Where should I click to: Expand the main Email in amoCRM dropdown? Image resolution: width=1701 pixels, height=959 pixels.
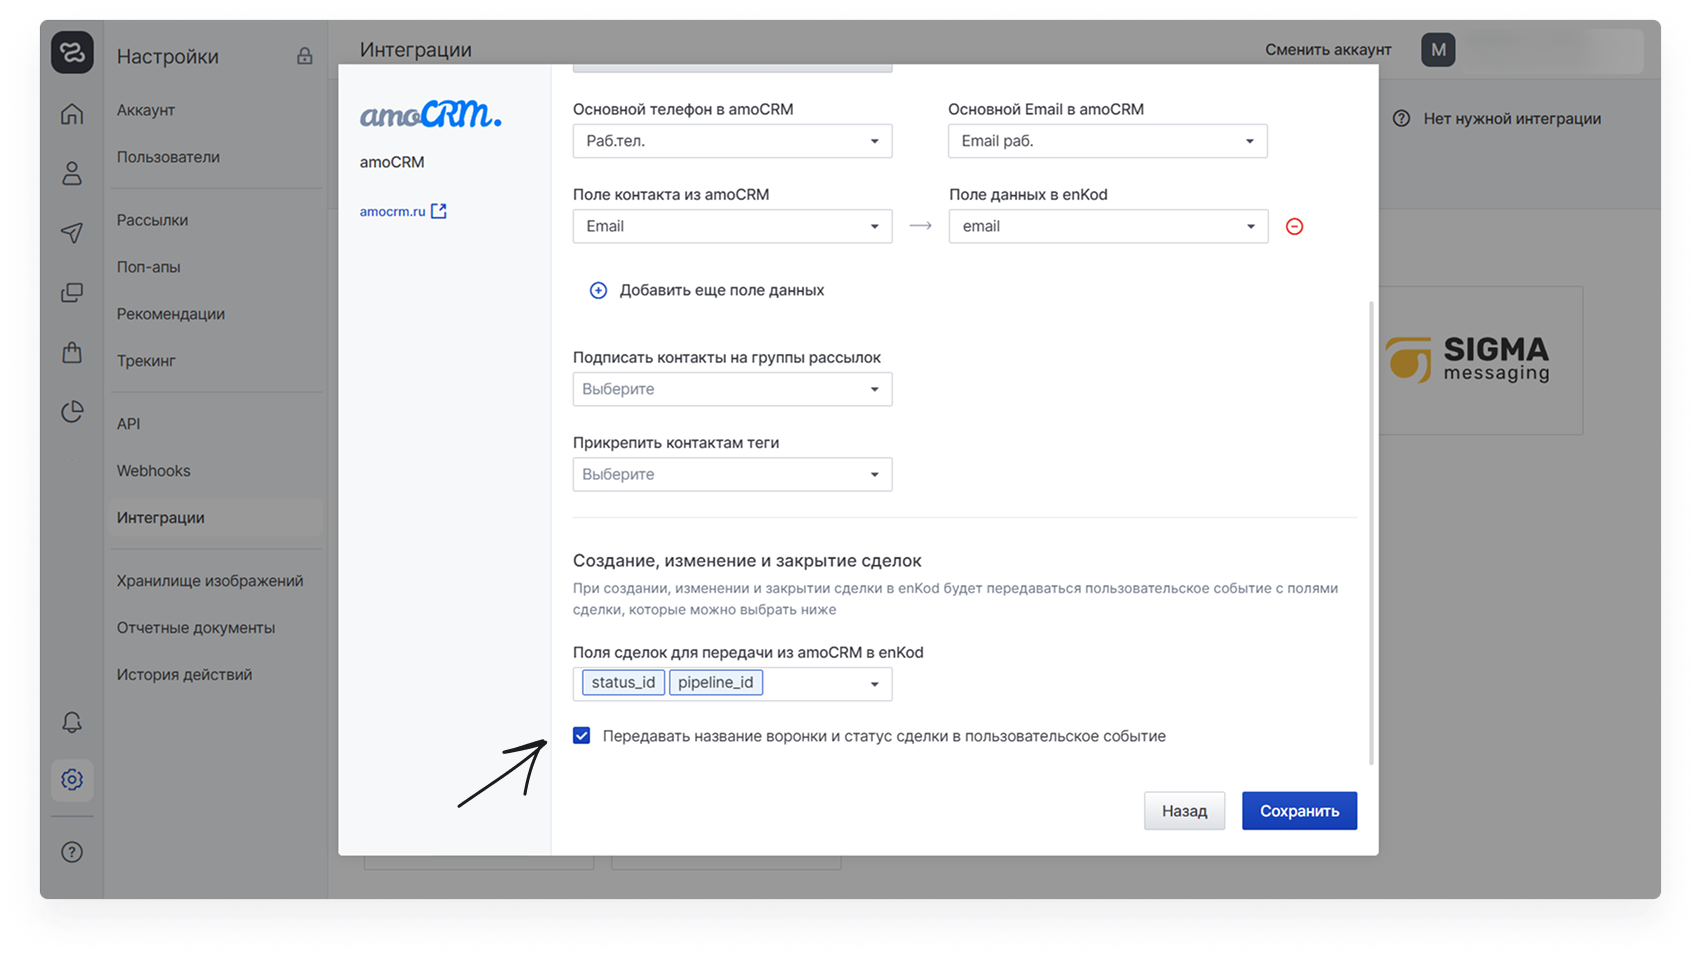pyautogui.click(x=1107, y=141)
